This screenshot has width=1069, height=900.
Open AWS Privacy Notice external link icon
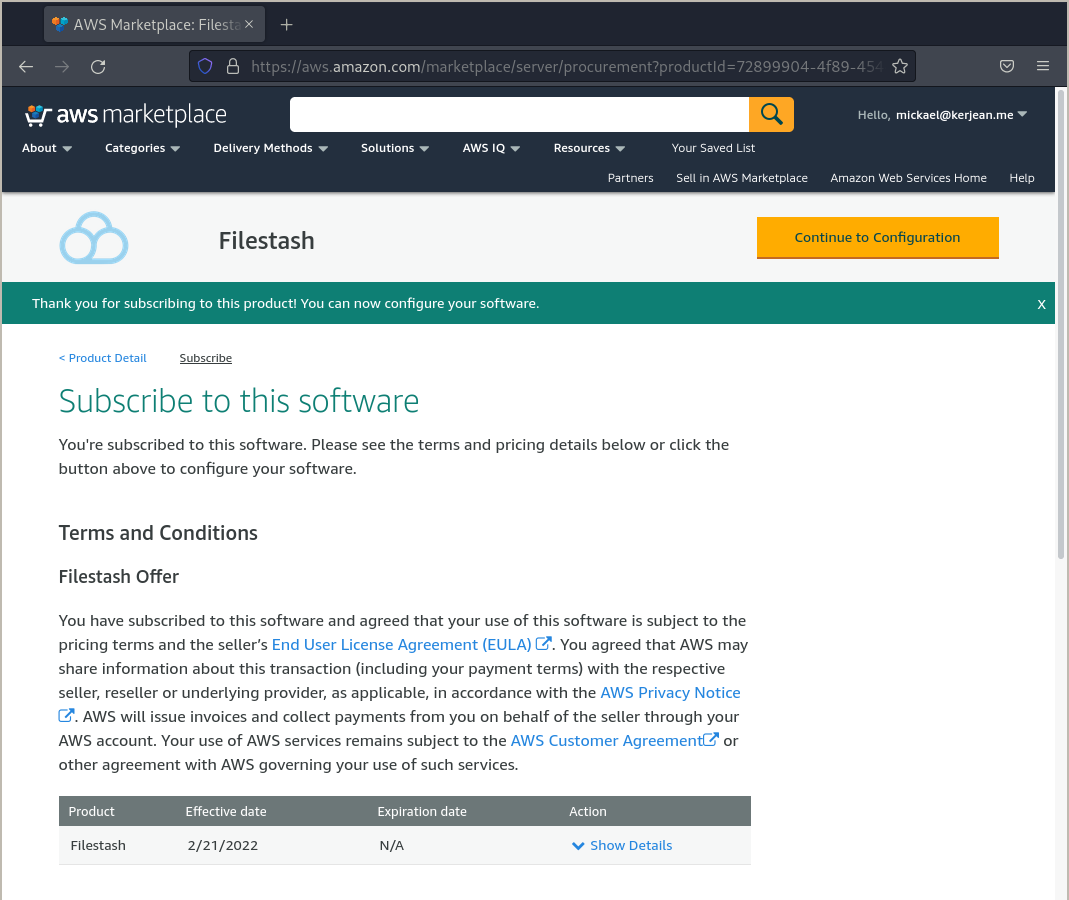click(66, 715)
